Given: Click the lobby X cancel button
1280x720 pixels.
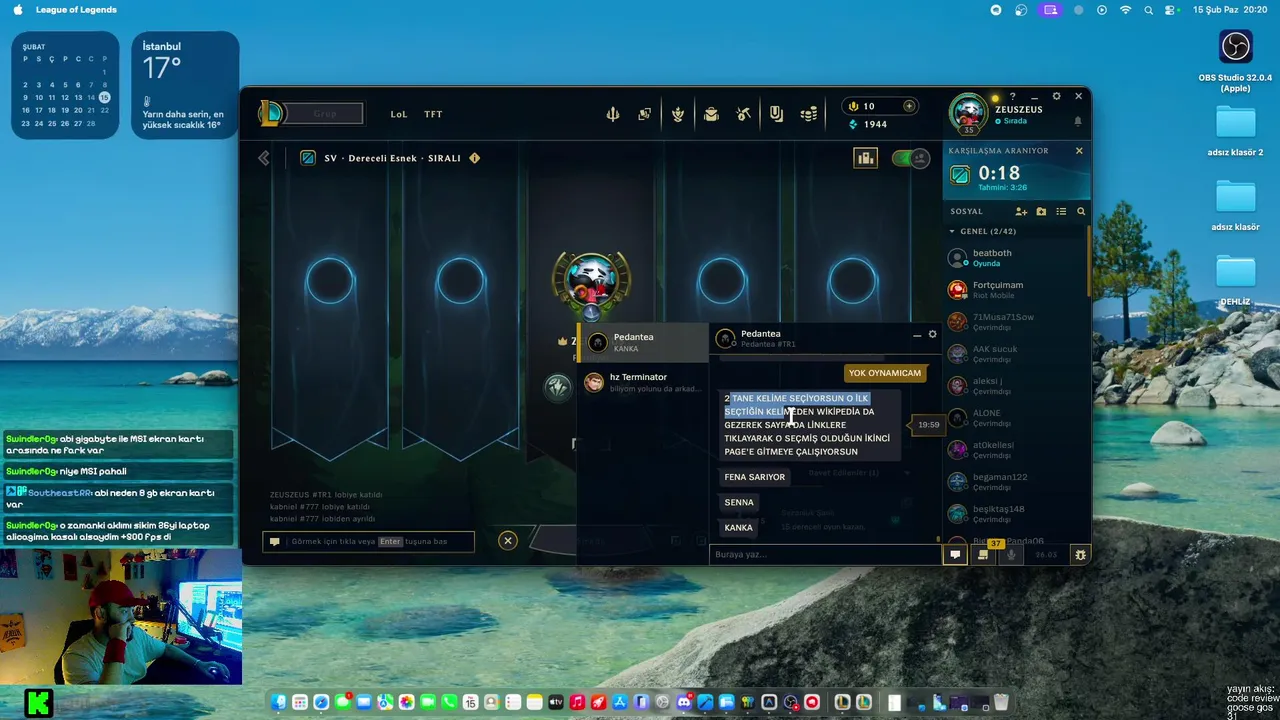Looking at the screenshot, I should click(x=508, y=541).
